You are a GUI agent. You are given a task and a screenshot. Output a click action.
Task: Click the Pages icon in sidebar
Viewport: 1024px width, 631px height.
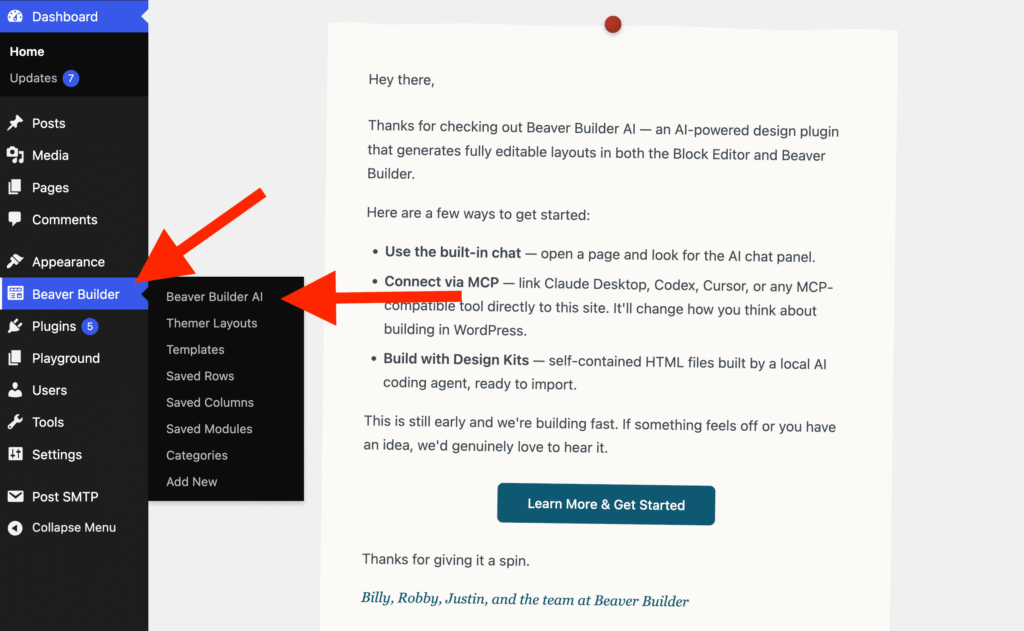coord(15,187)
